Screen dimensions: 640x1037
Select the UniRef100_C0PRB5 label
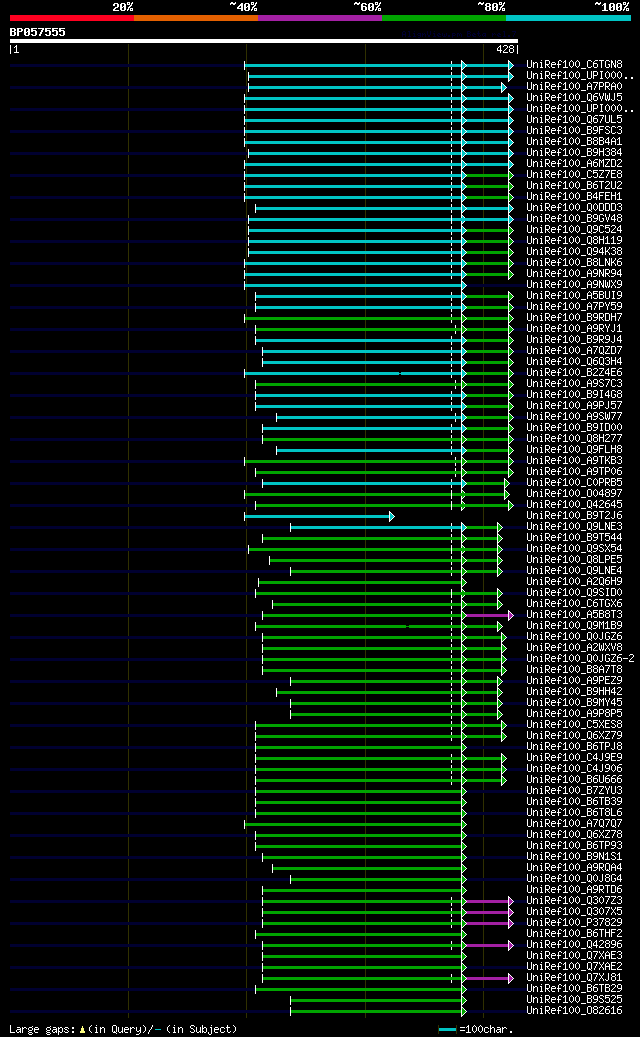[x=574, y=482]
